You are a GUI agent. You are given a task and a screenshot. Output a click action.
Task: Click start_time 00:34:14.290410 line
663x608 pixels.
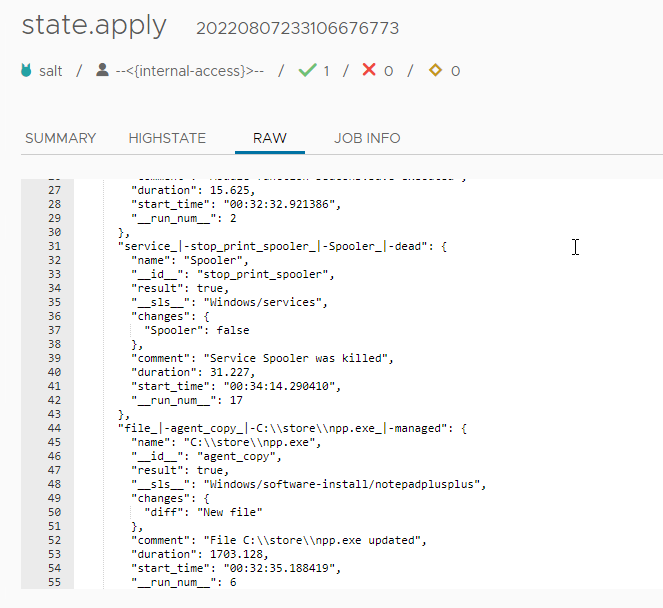coord(236,386)
